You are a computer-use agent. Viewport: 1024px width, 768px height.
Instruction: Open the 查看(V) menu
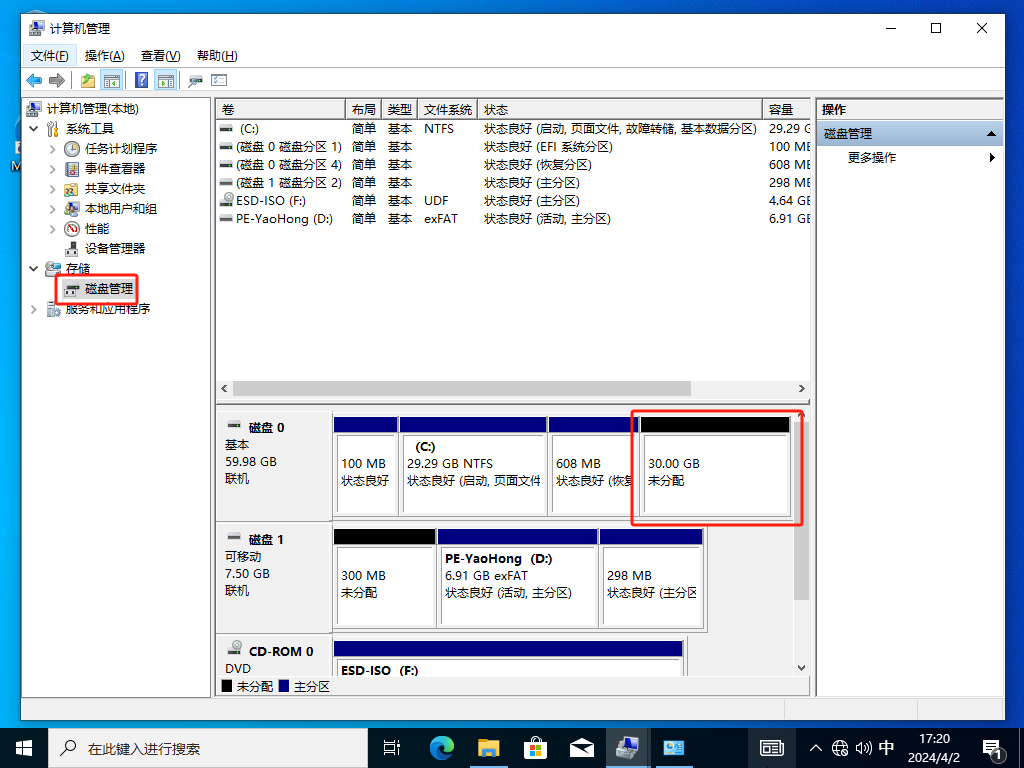[160, 56]
